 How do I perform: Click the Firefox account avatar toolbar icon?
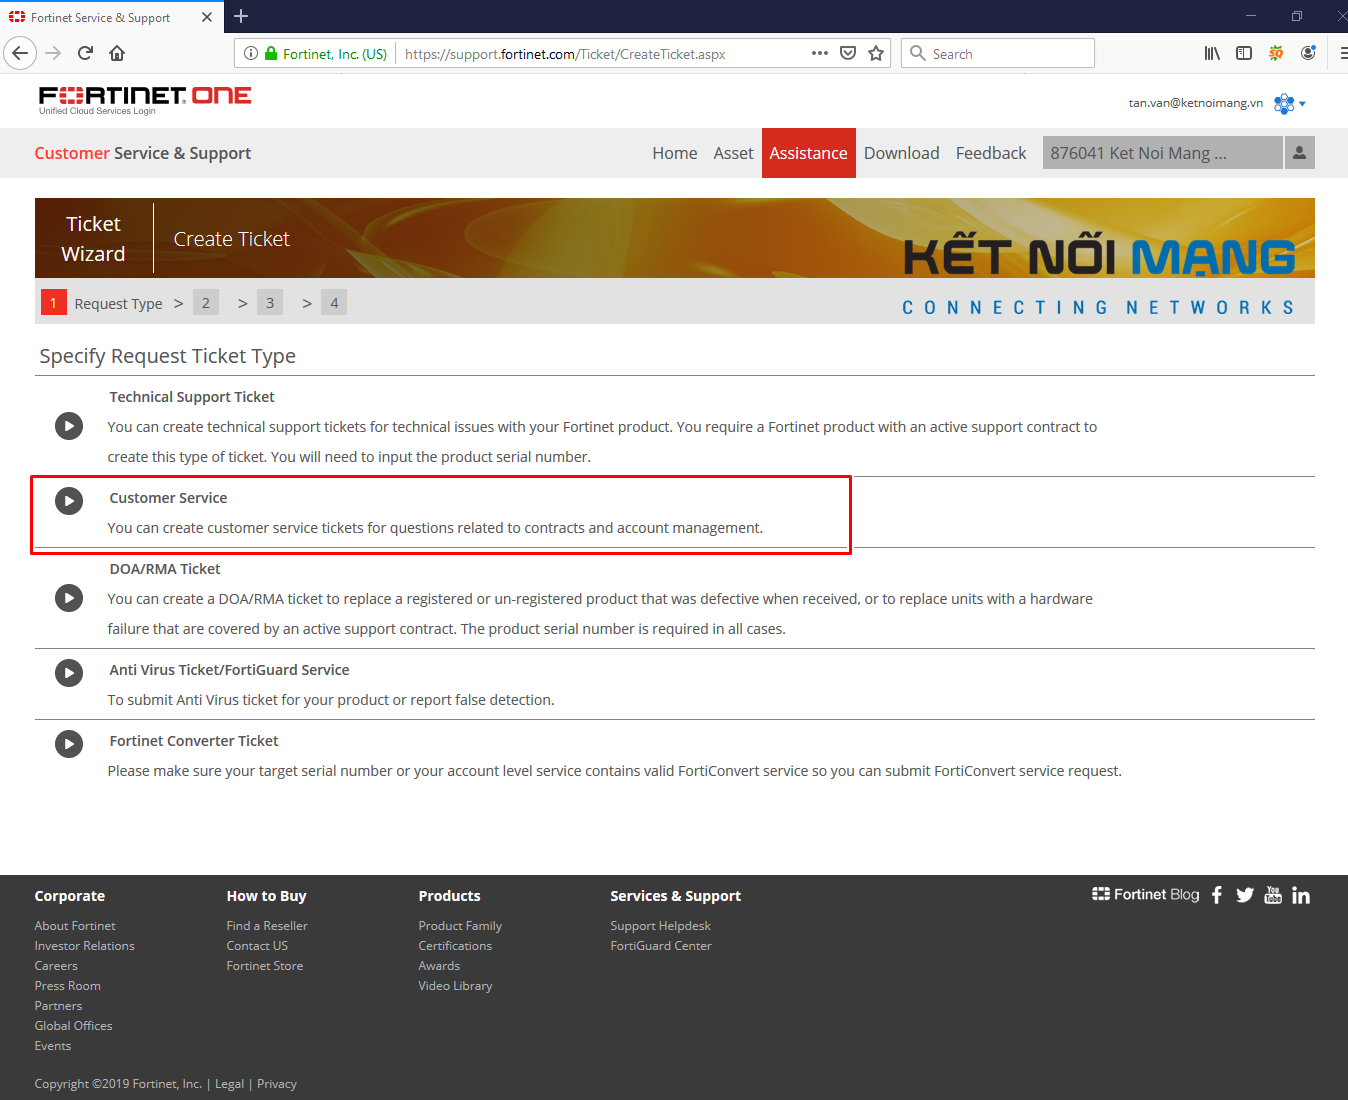pyautogui.click(x=1308, y=53)
